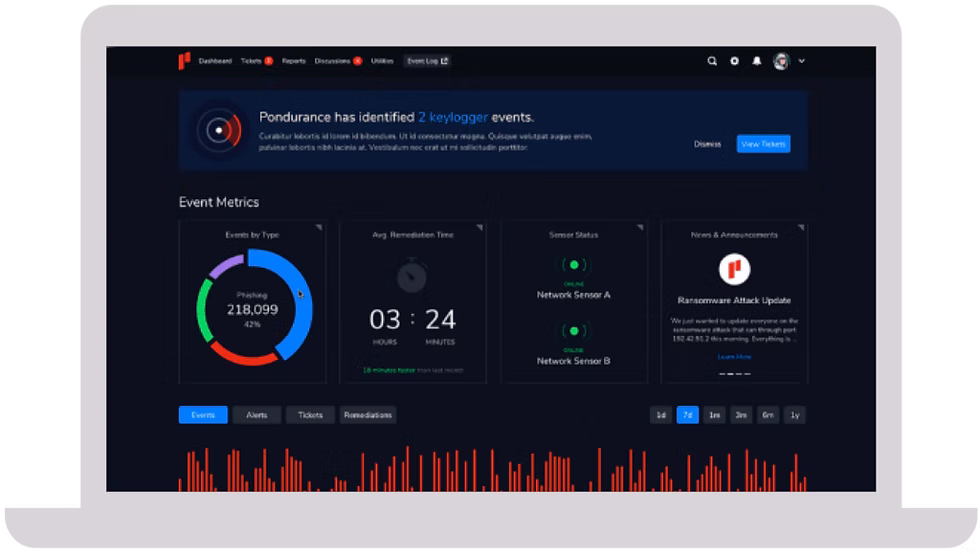Expand the user account dropdown chevron
980x554 pixels.
click(802, 61)
